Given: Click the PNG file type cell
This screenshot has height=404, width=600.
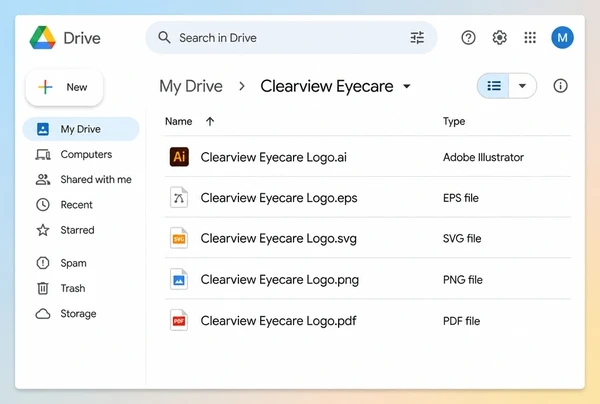Looking at the screenshot, I should click(x=463, y=280).
